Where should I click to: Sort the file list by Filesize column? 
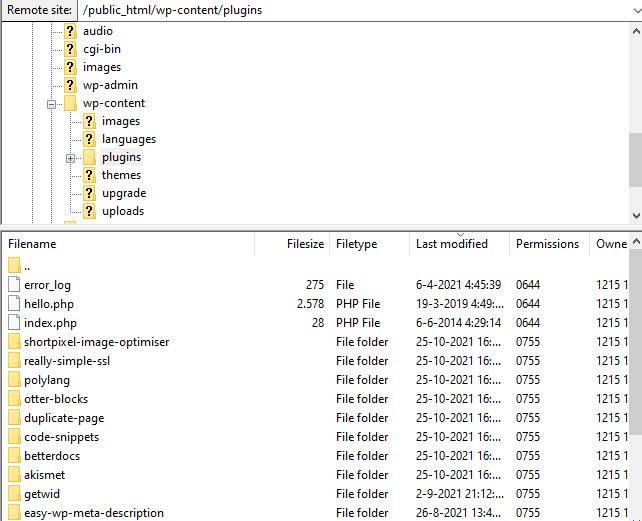click(x=292, y=244)
